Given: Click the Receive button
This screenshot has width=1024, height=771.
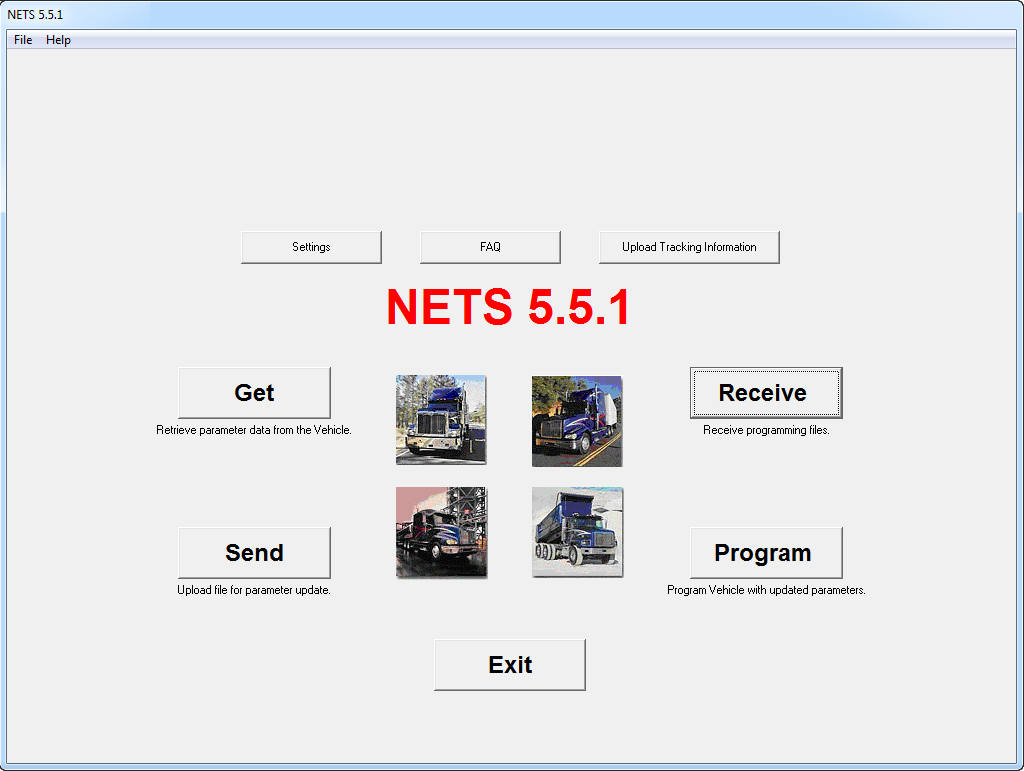Looking at the screenshot, I should pos(766,392).
